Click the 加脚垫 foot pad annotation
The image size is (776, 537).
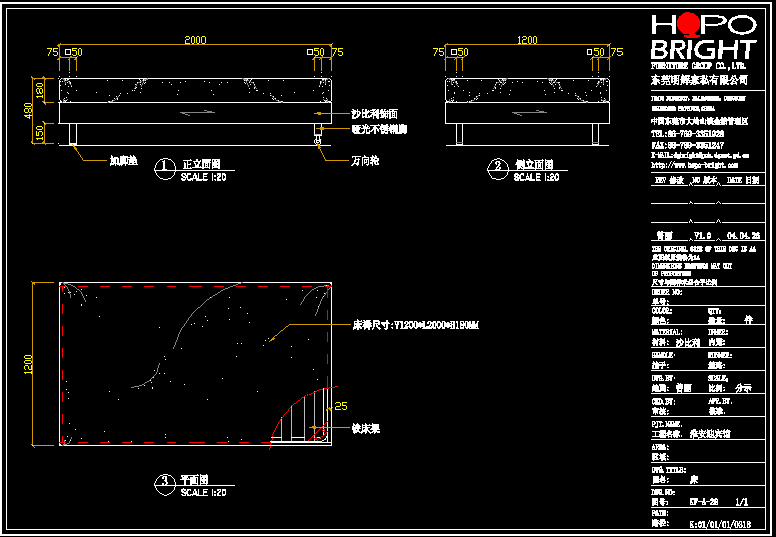pos(123,161)
